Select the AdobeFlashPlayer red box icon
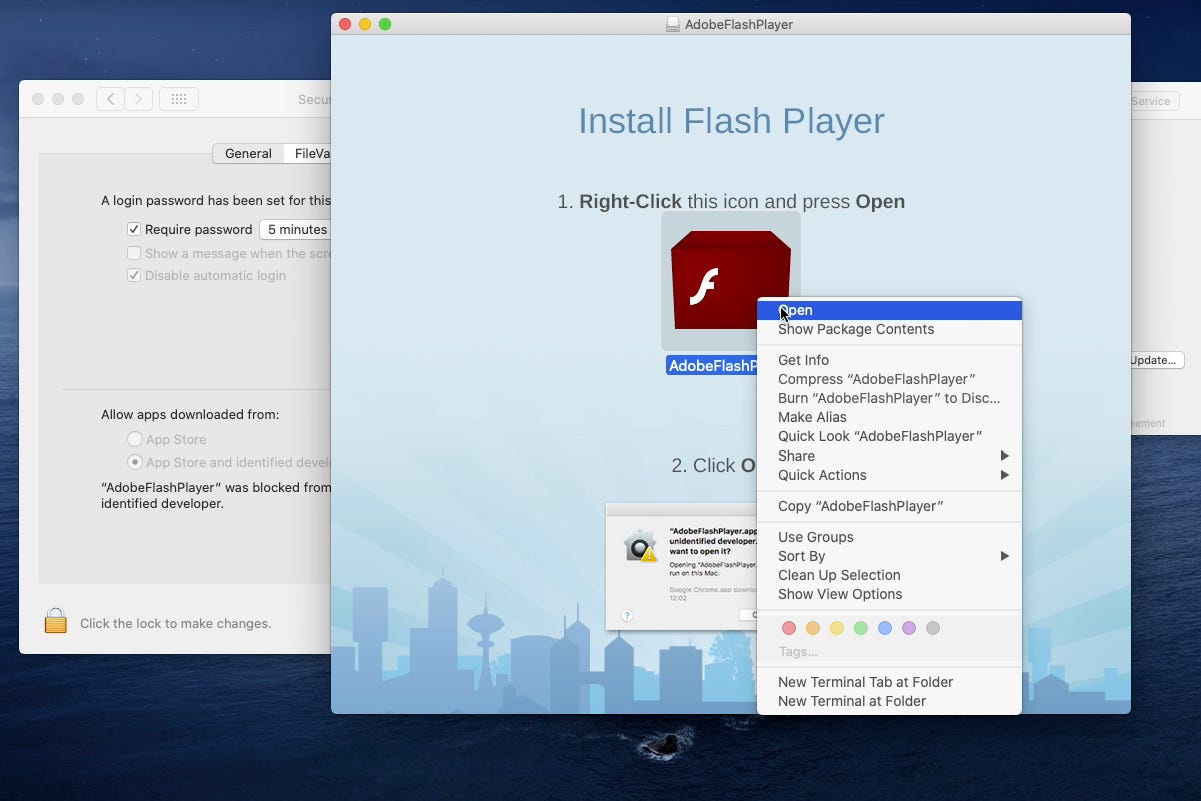The width and height of the screenshot is (1201, 801). pos(730,281)
